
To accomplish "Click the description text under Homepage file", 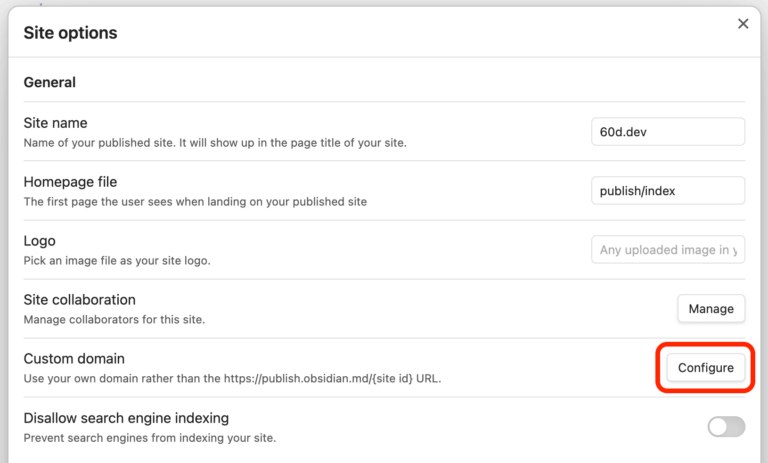I will coord(195,202).
